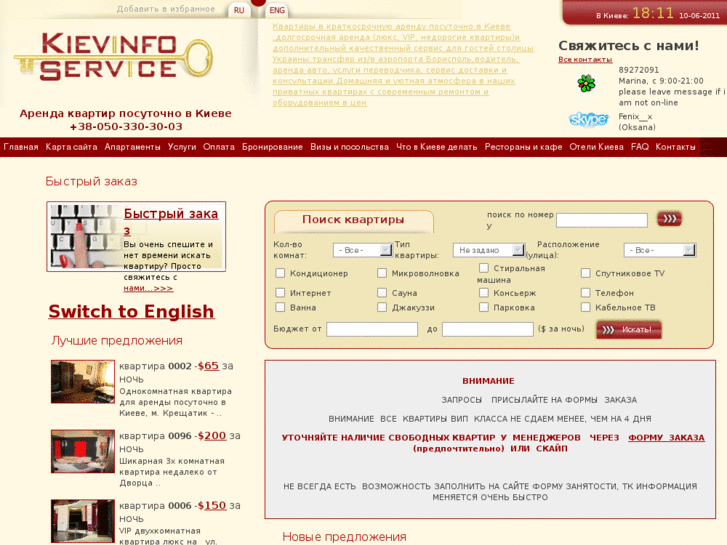Toggle the Кондиционер checkbox
This screenshot has height=545, width=727.
point(280,273)
